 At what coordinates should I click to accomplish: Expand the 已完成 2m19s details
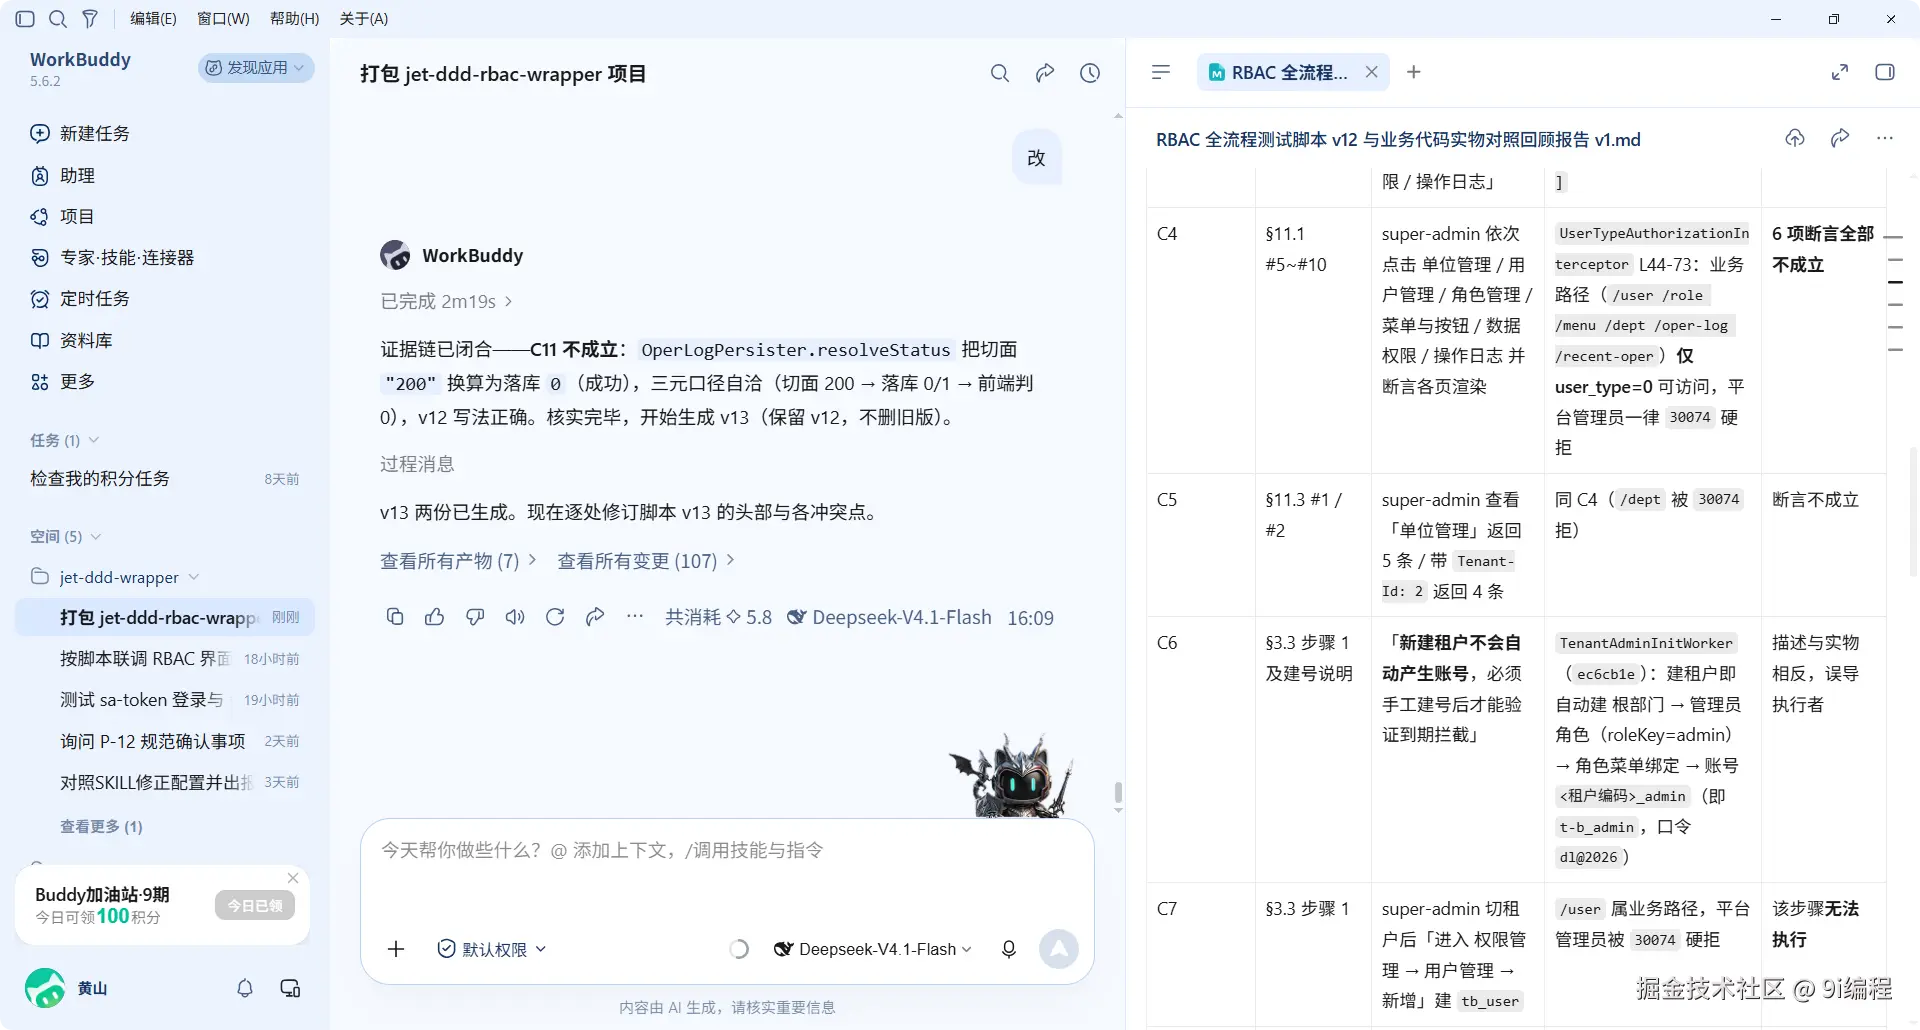tap(447, 301)
